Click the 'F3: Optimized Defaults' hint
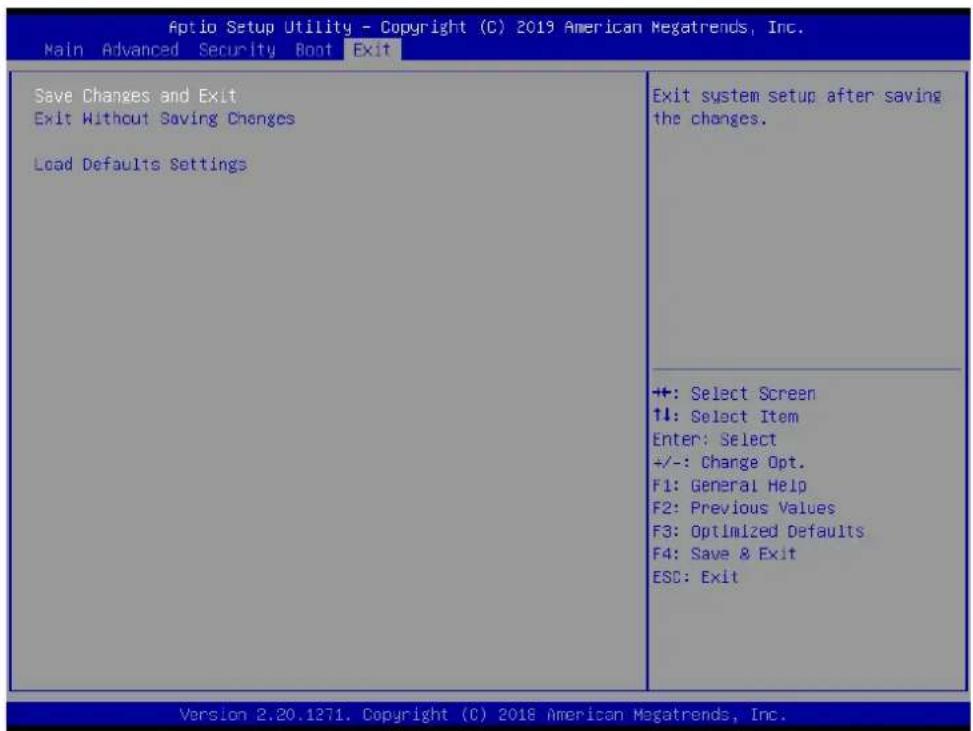 click(758, 531)
